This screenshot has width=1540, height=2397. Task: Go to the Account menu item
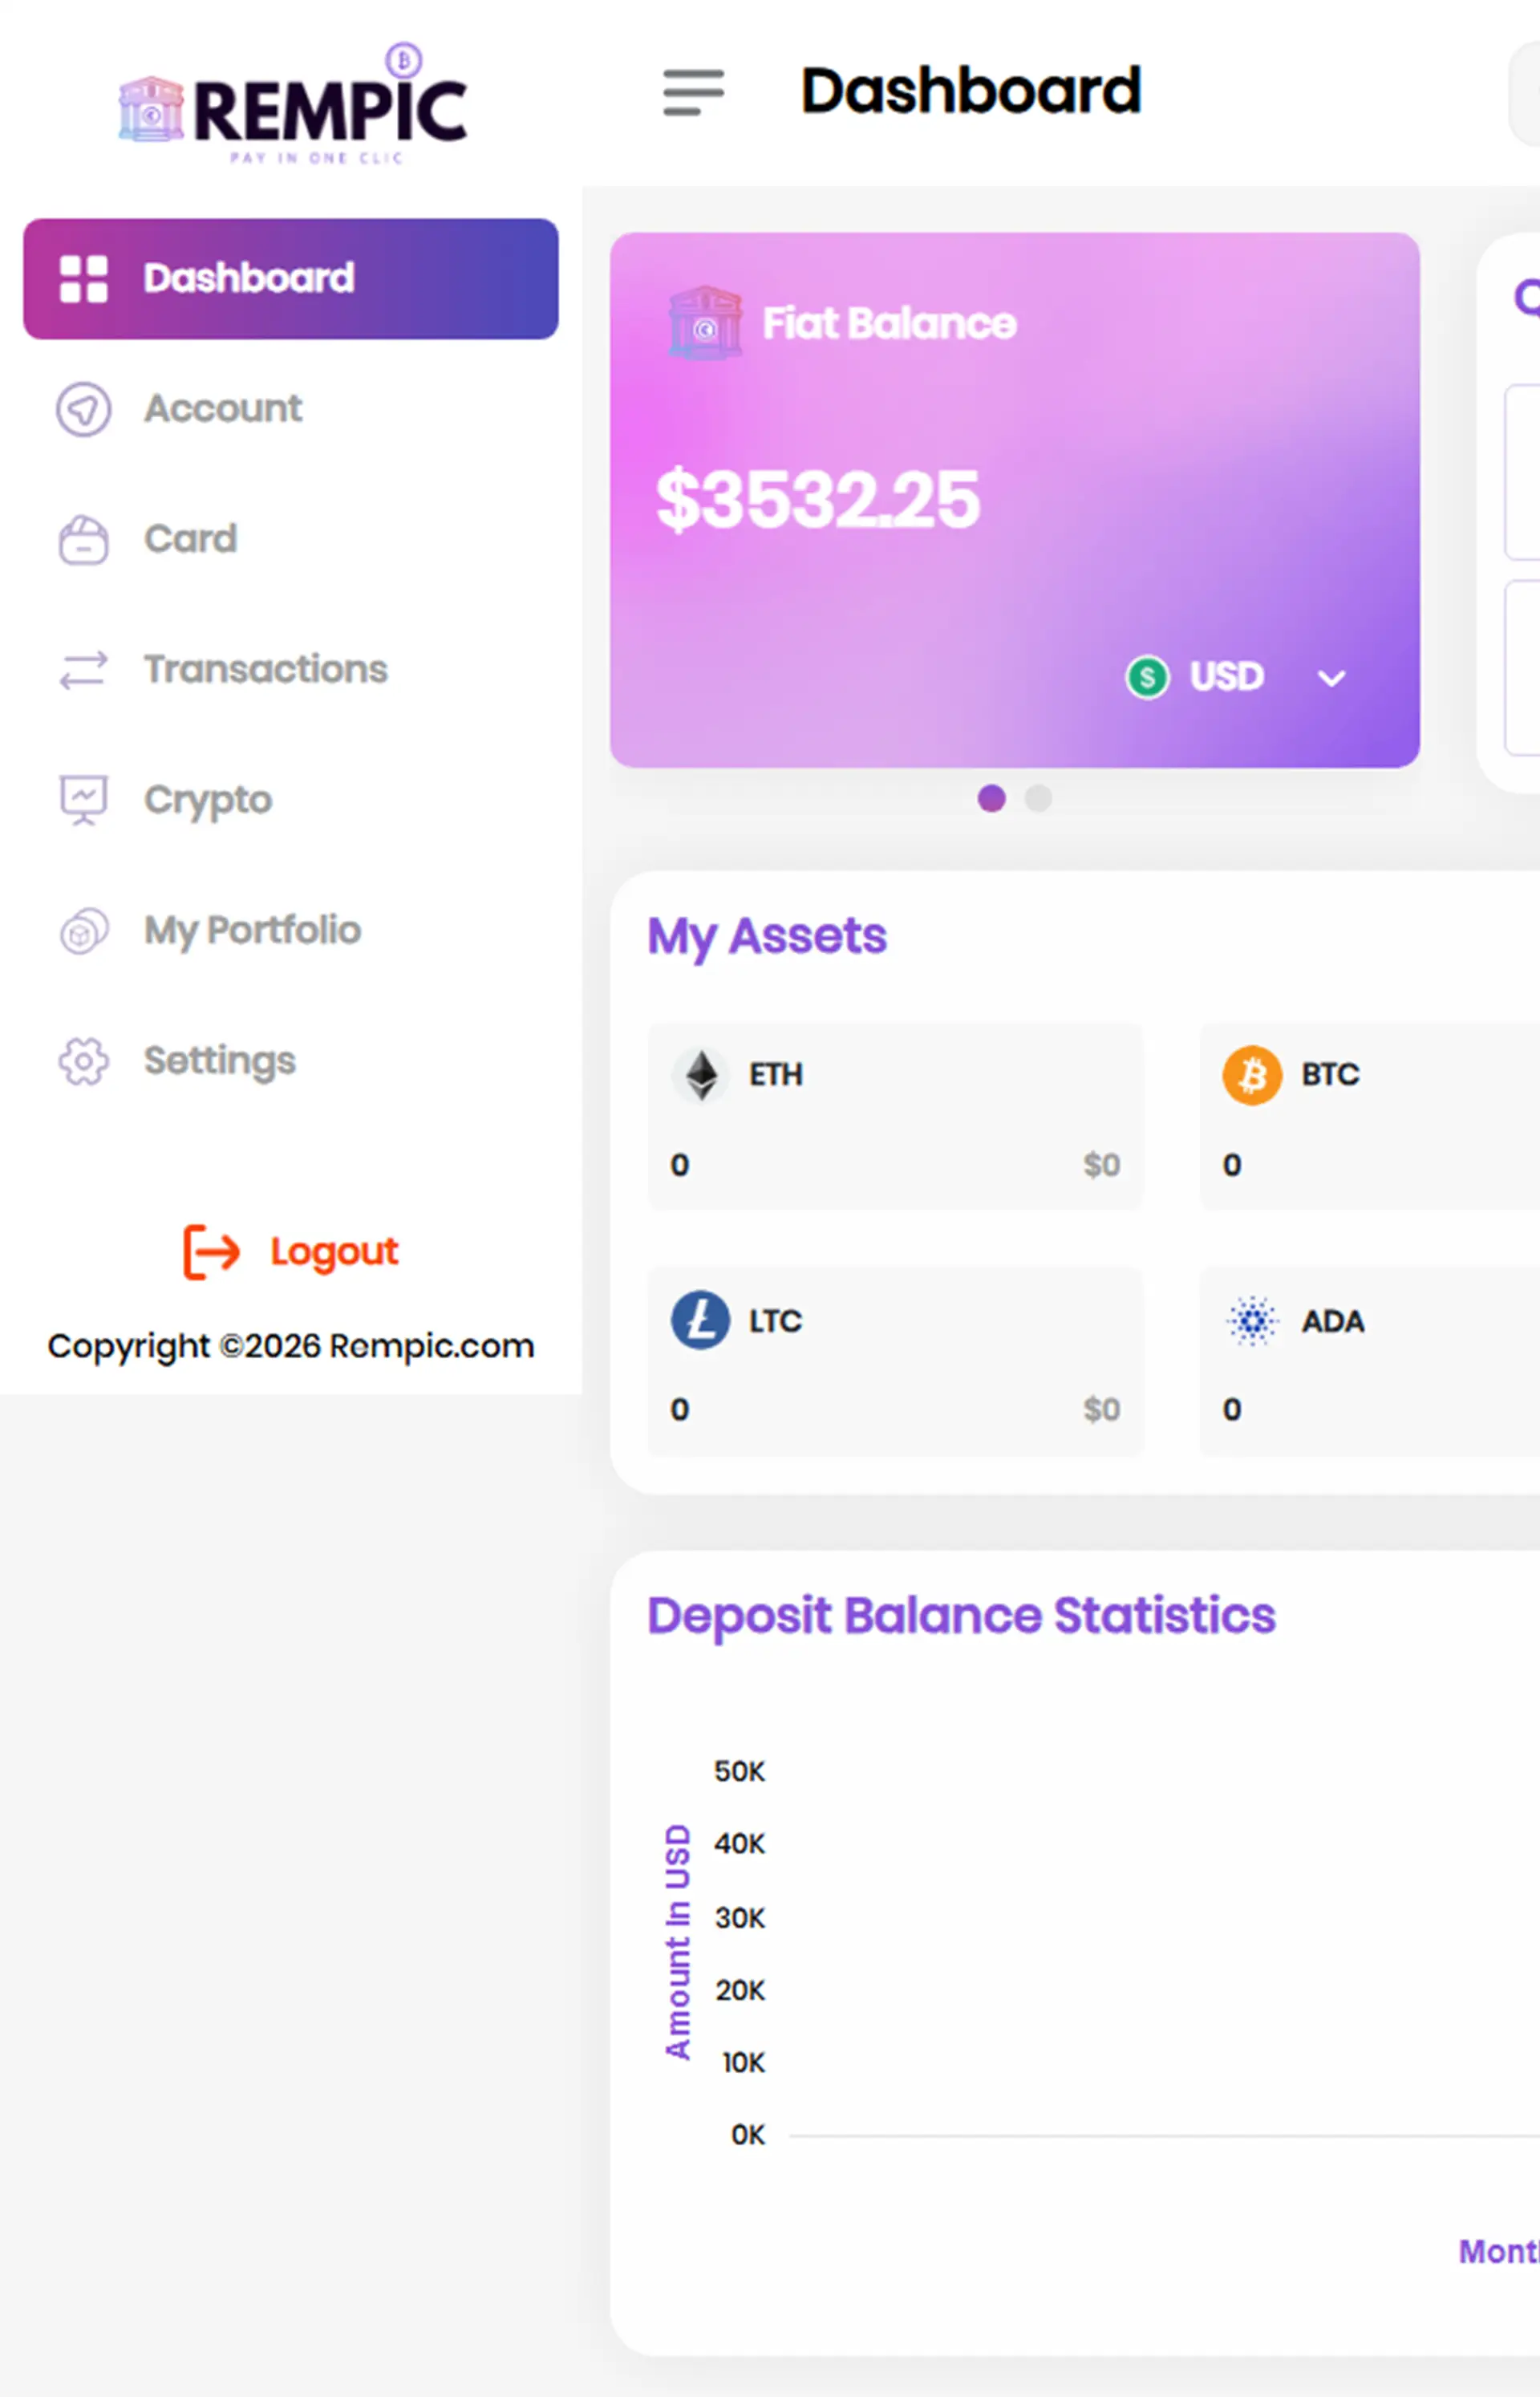pyautogui.click(x=291, y=409)
